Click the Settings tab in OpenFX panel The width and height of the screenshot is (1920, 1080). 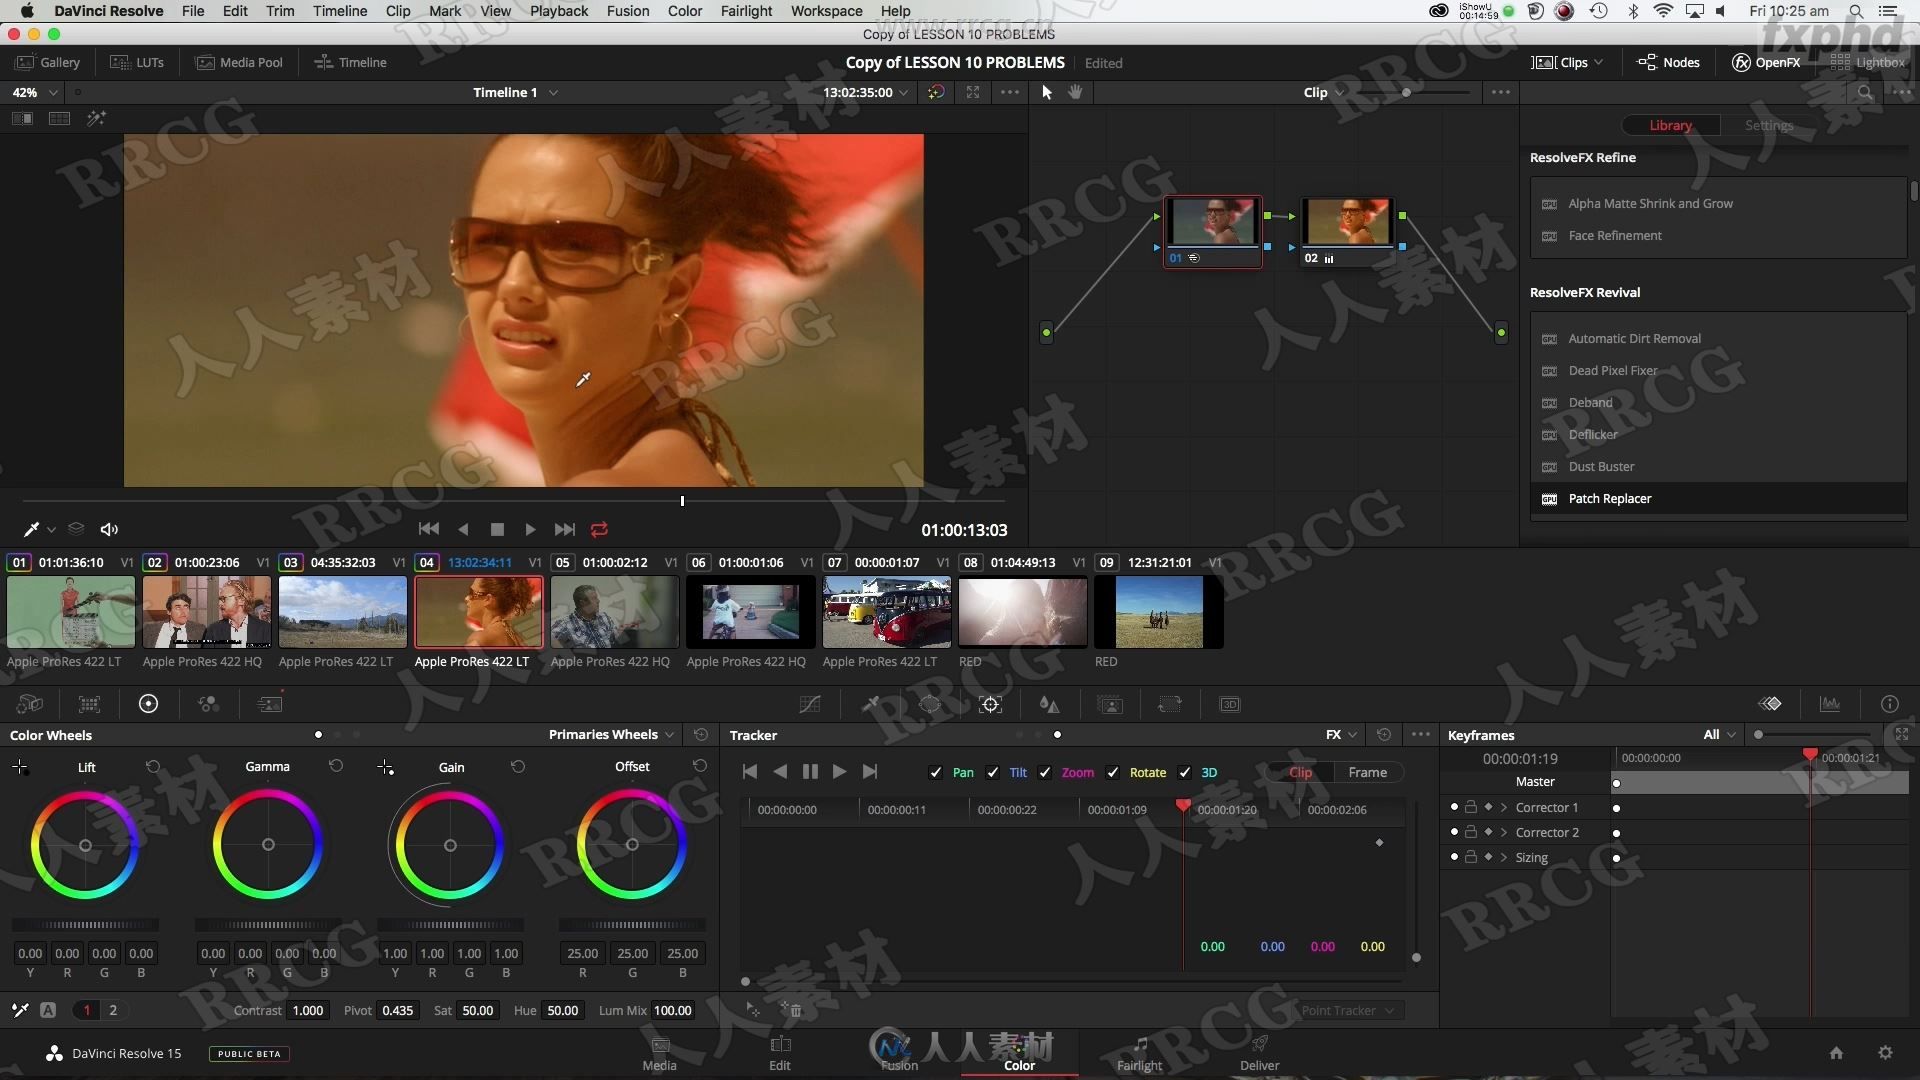tap(1767, 124)
